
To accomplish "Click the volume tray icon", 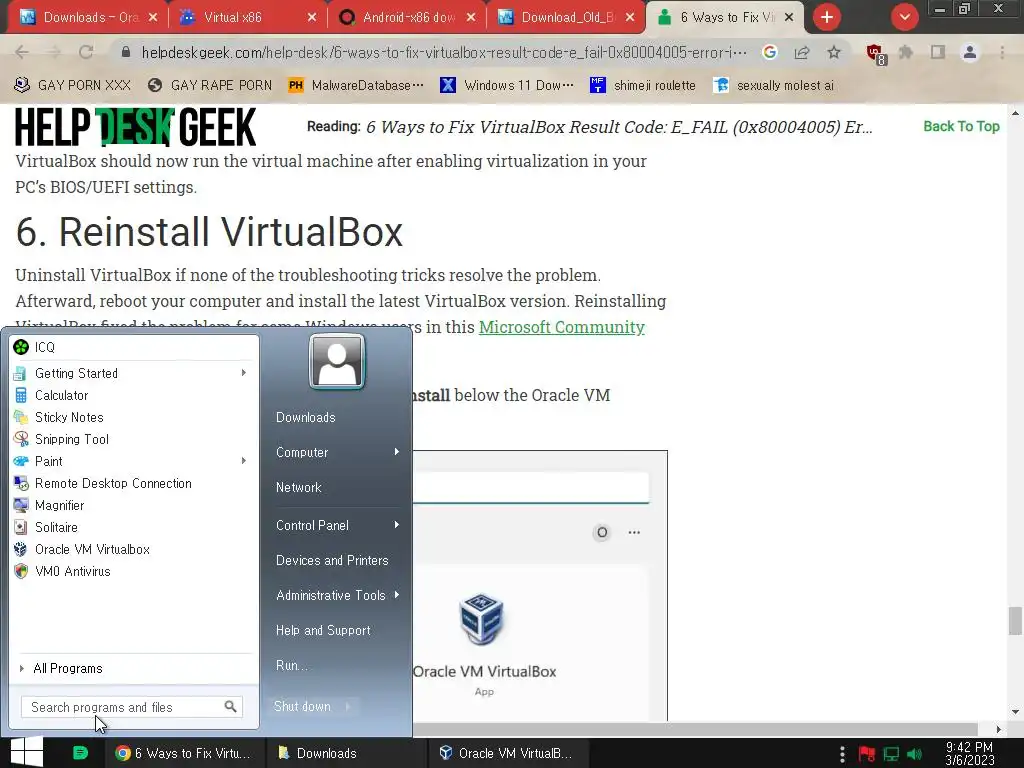I will click(x=915, y=754).
